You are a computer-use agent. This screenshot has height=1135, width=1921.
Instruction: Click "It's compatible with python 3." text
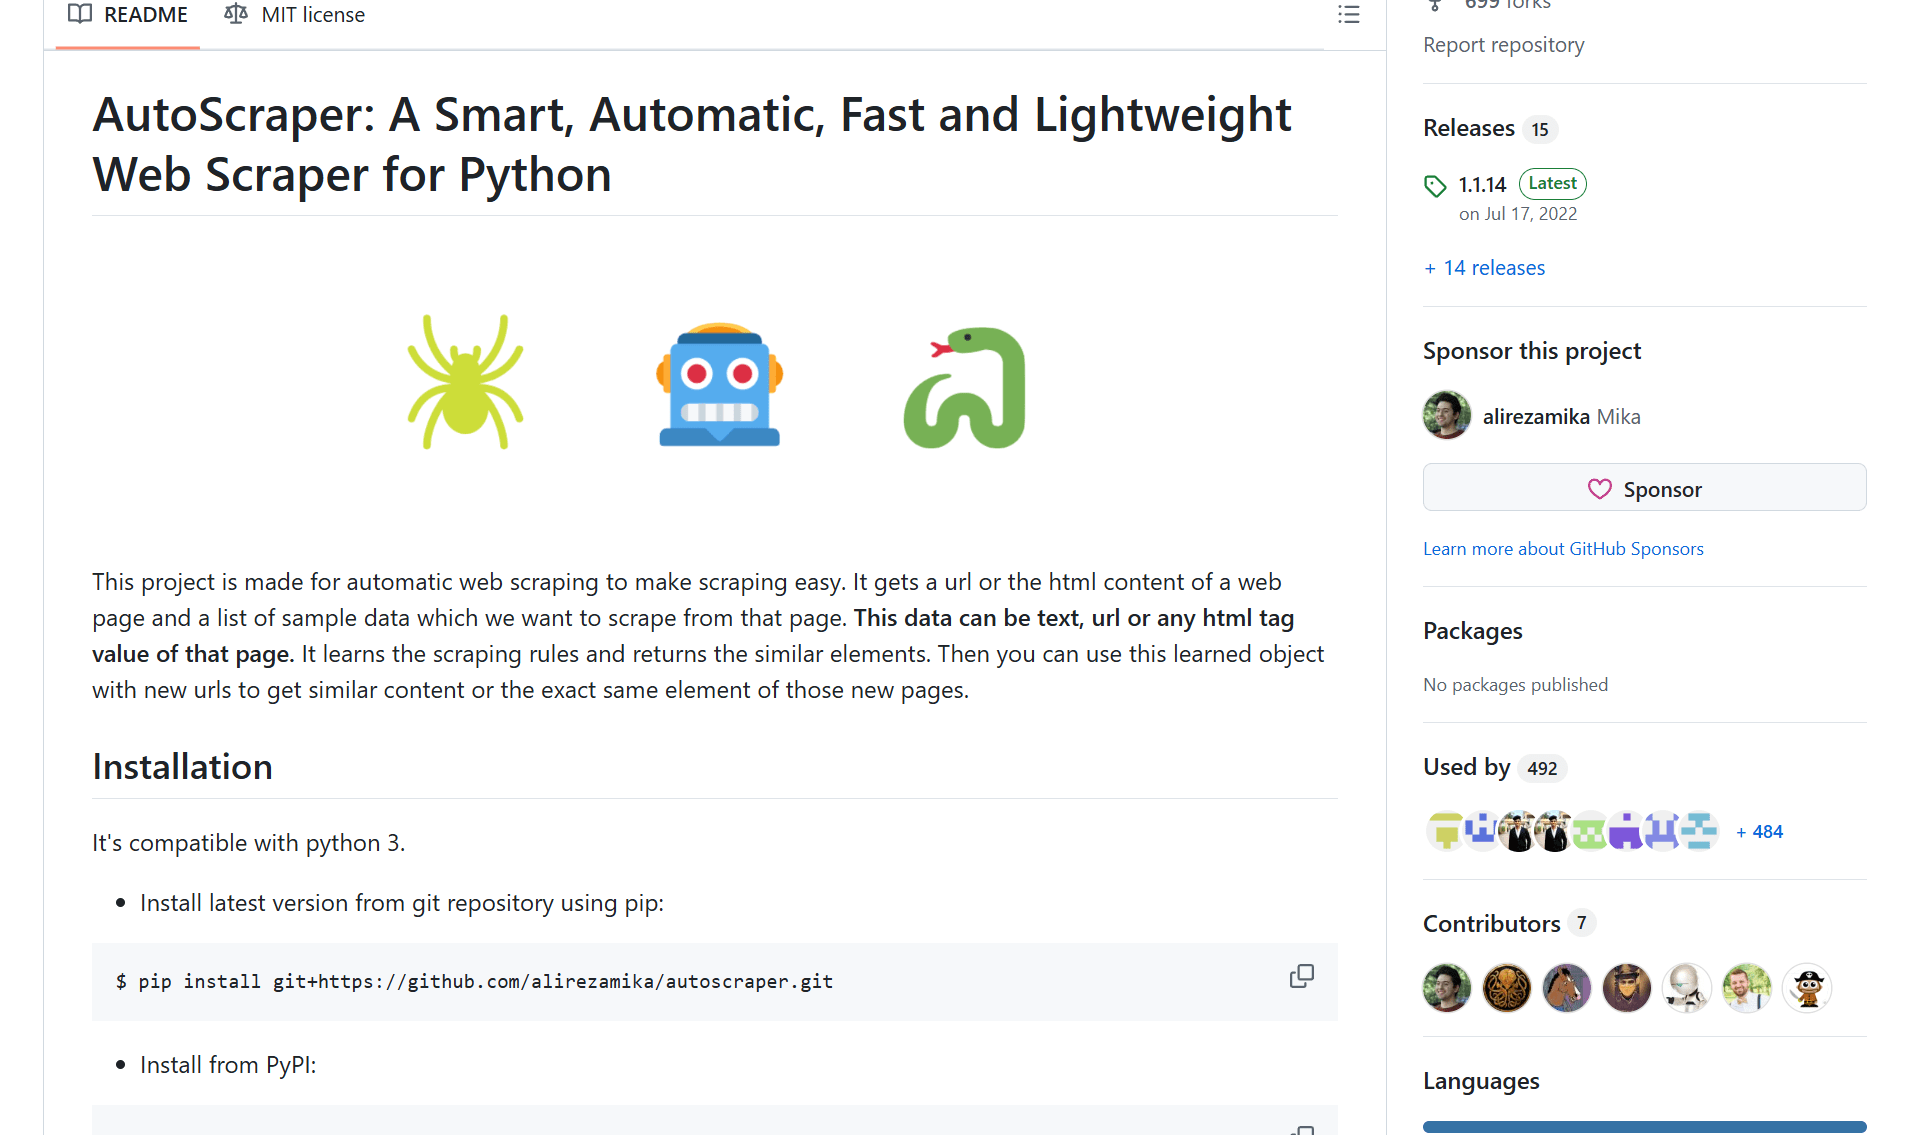[248, 843]
